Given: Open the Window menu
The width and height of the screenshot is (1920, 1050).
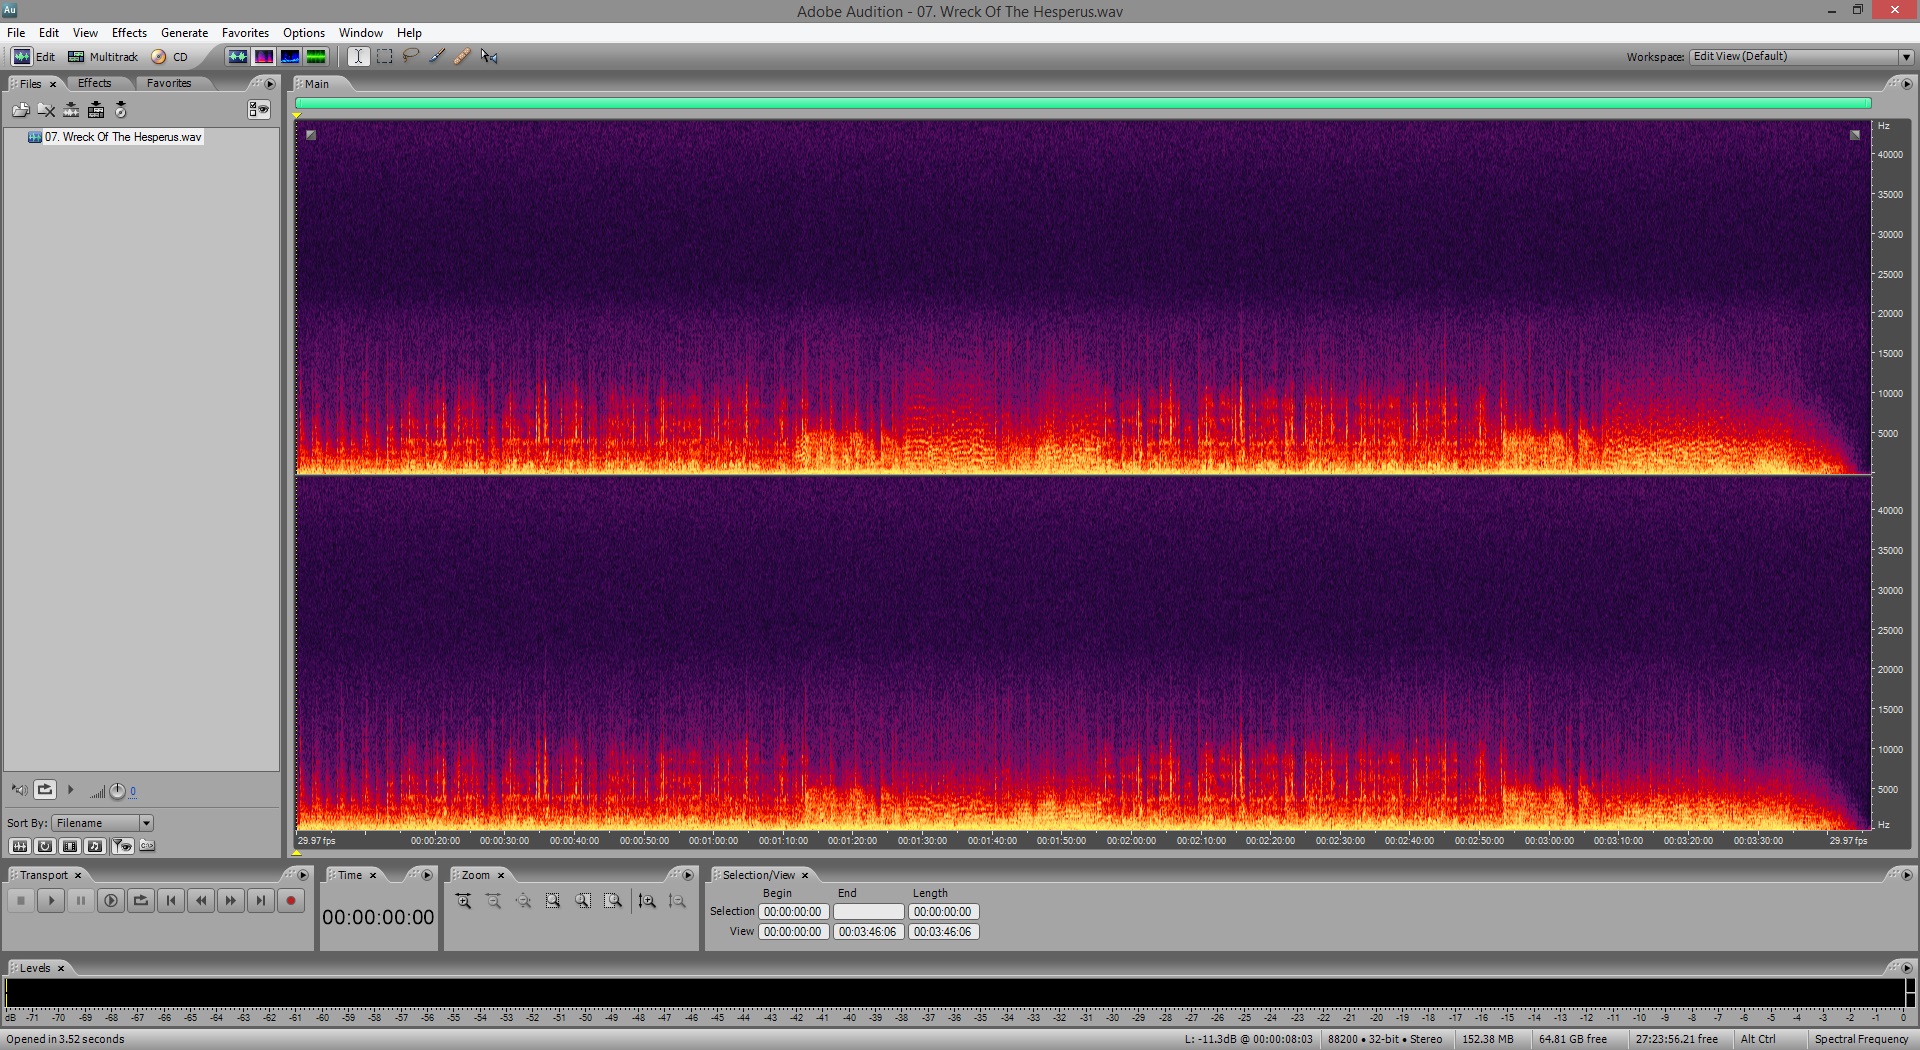Looking at the screenshot, I should [360, 33].
